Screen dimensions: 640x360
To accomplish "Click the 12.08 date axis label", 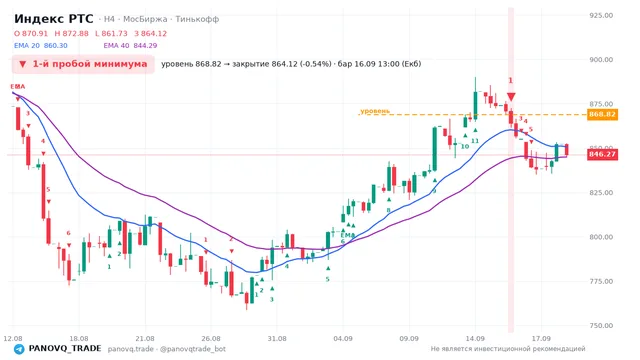I will (x=13, y=339).
